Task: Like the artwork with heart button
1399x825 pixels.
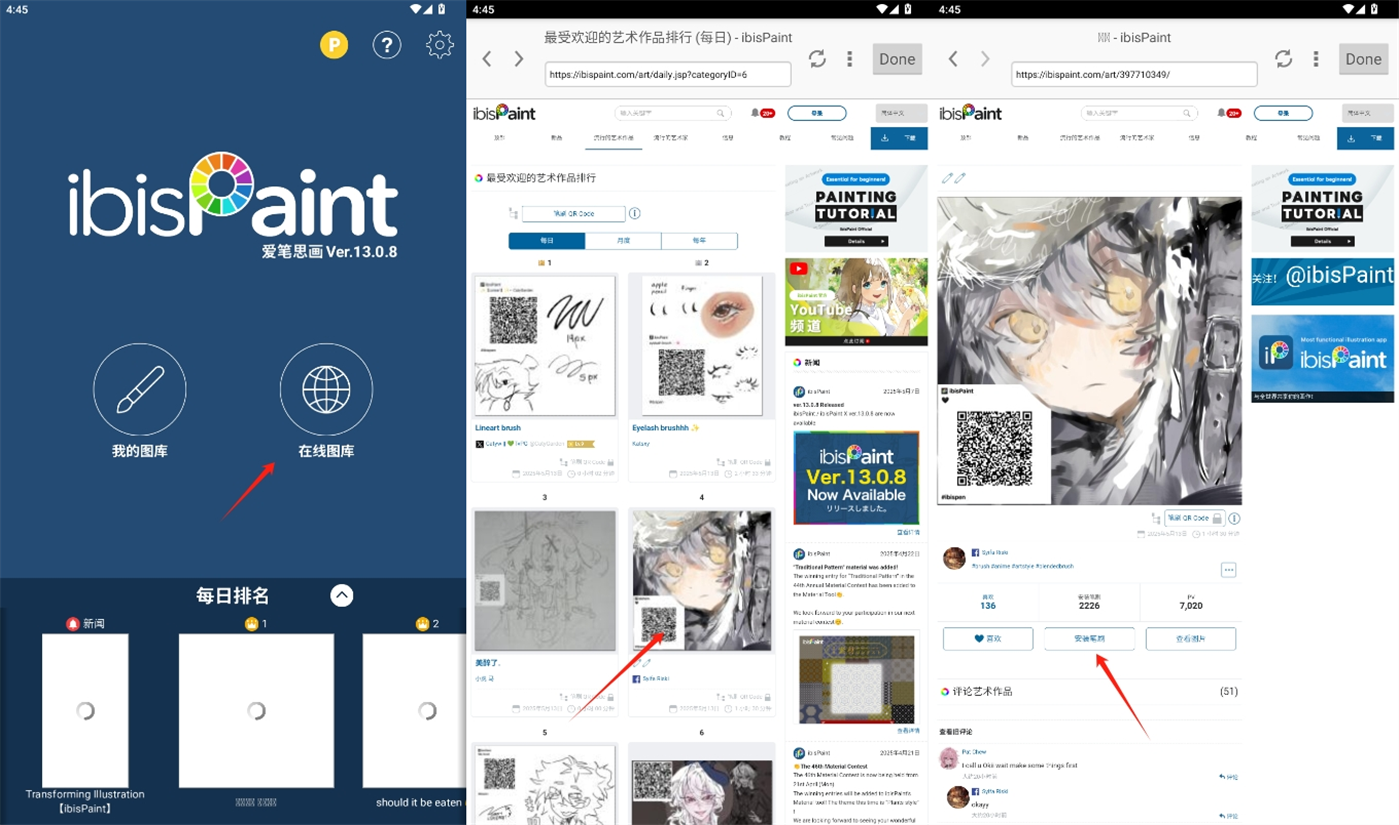Action: tap(988, 638)
